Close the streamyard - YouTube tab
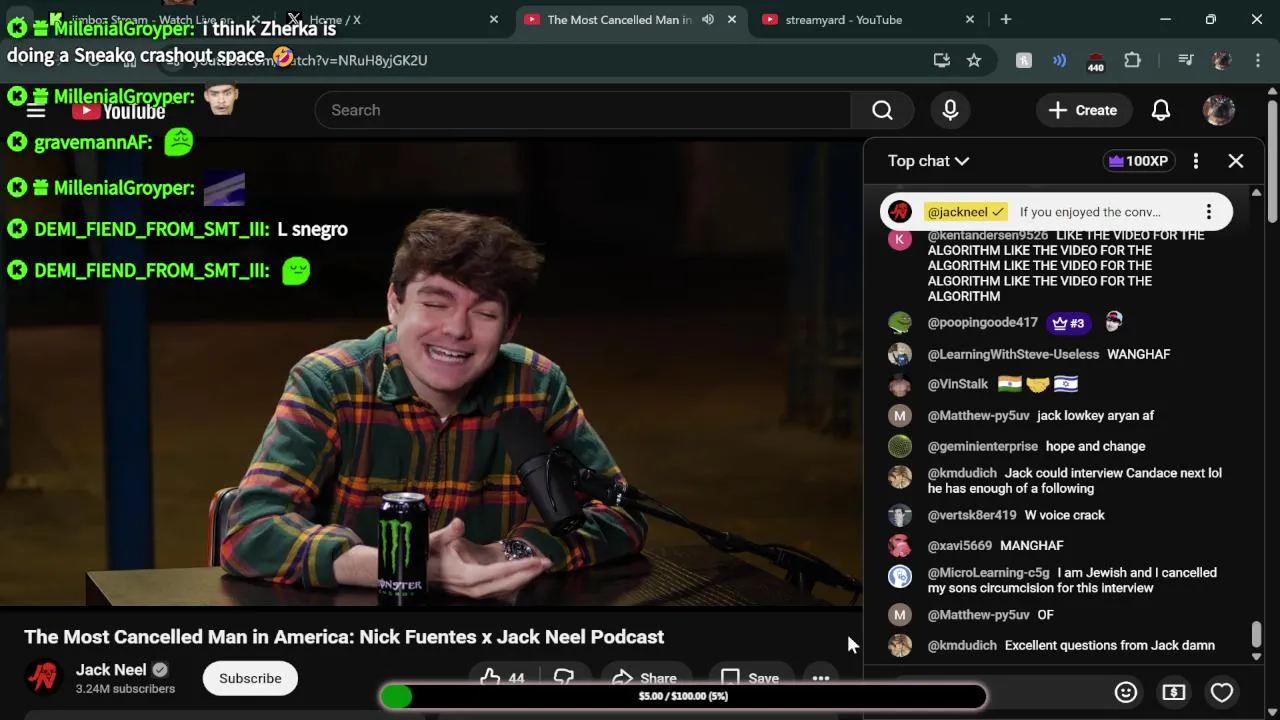Viewport: 1280px width, 720px height. tap(970, 19)
